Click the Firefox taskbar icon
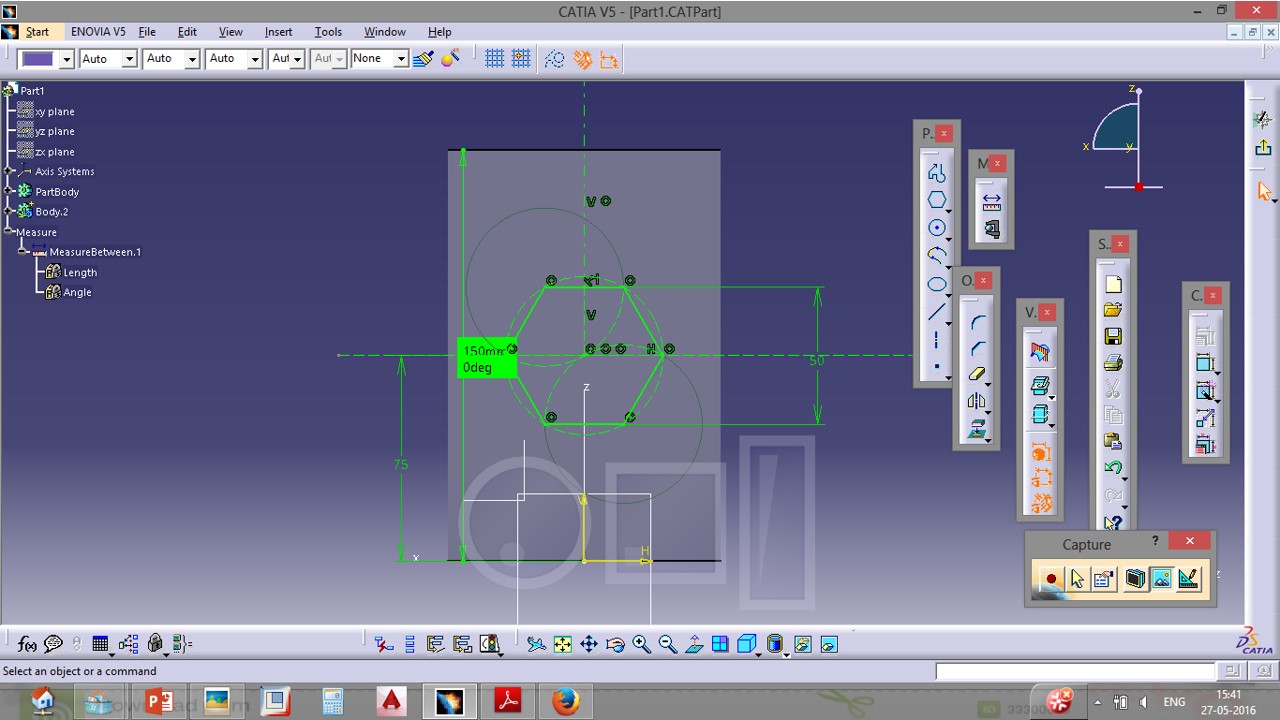The width and height of the screenshot is (1280, 720). click(x=565, y=701)
